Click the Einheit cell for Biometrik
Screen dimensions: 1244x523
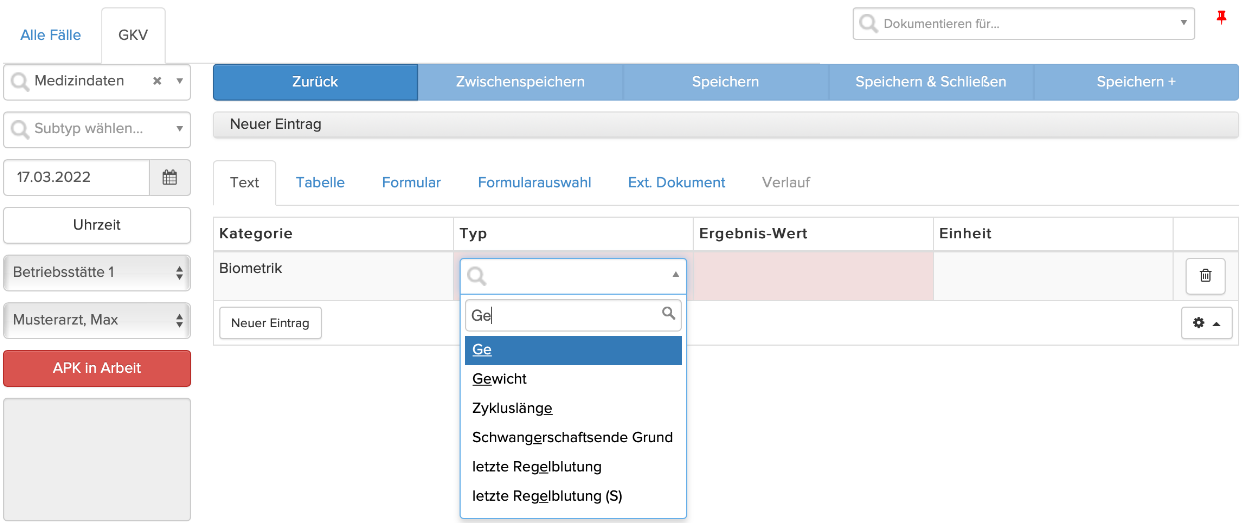click(1053, 276)
